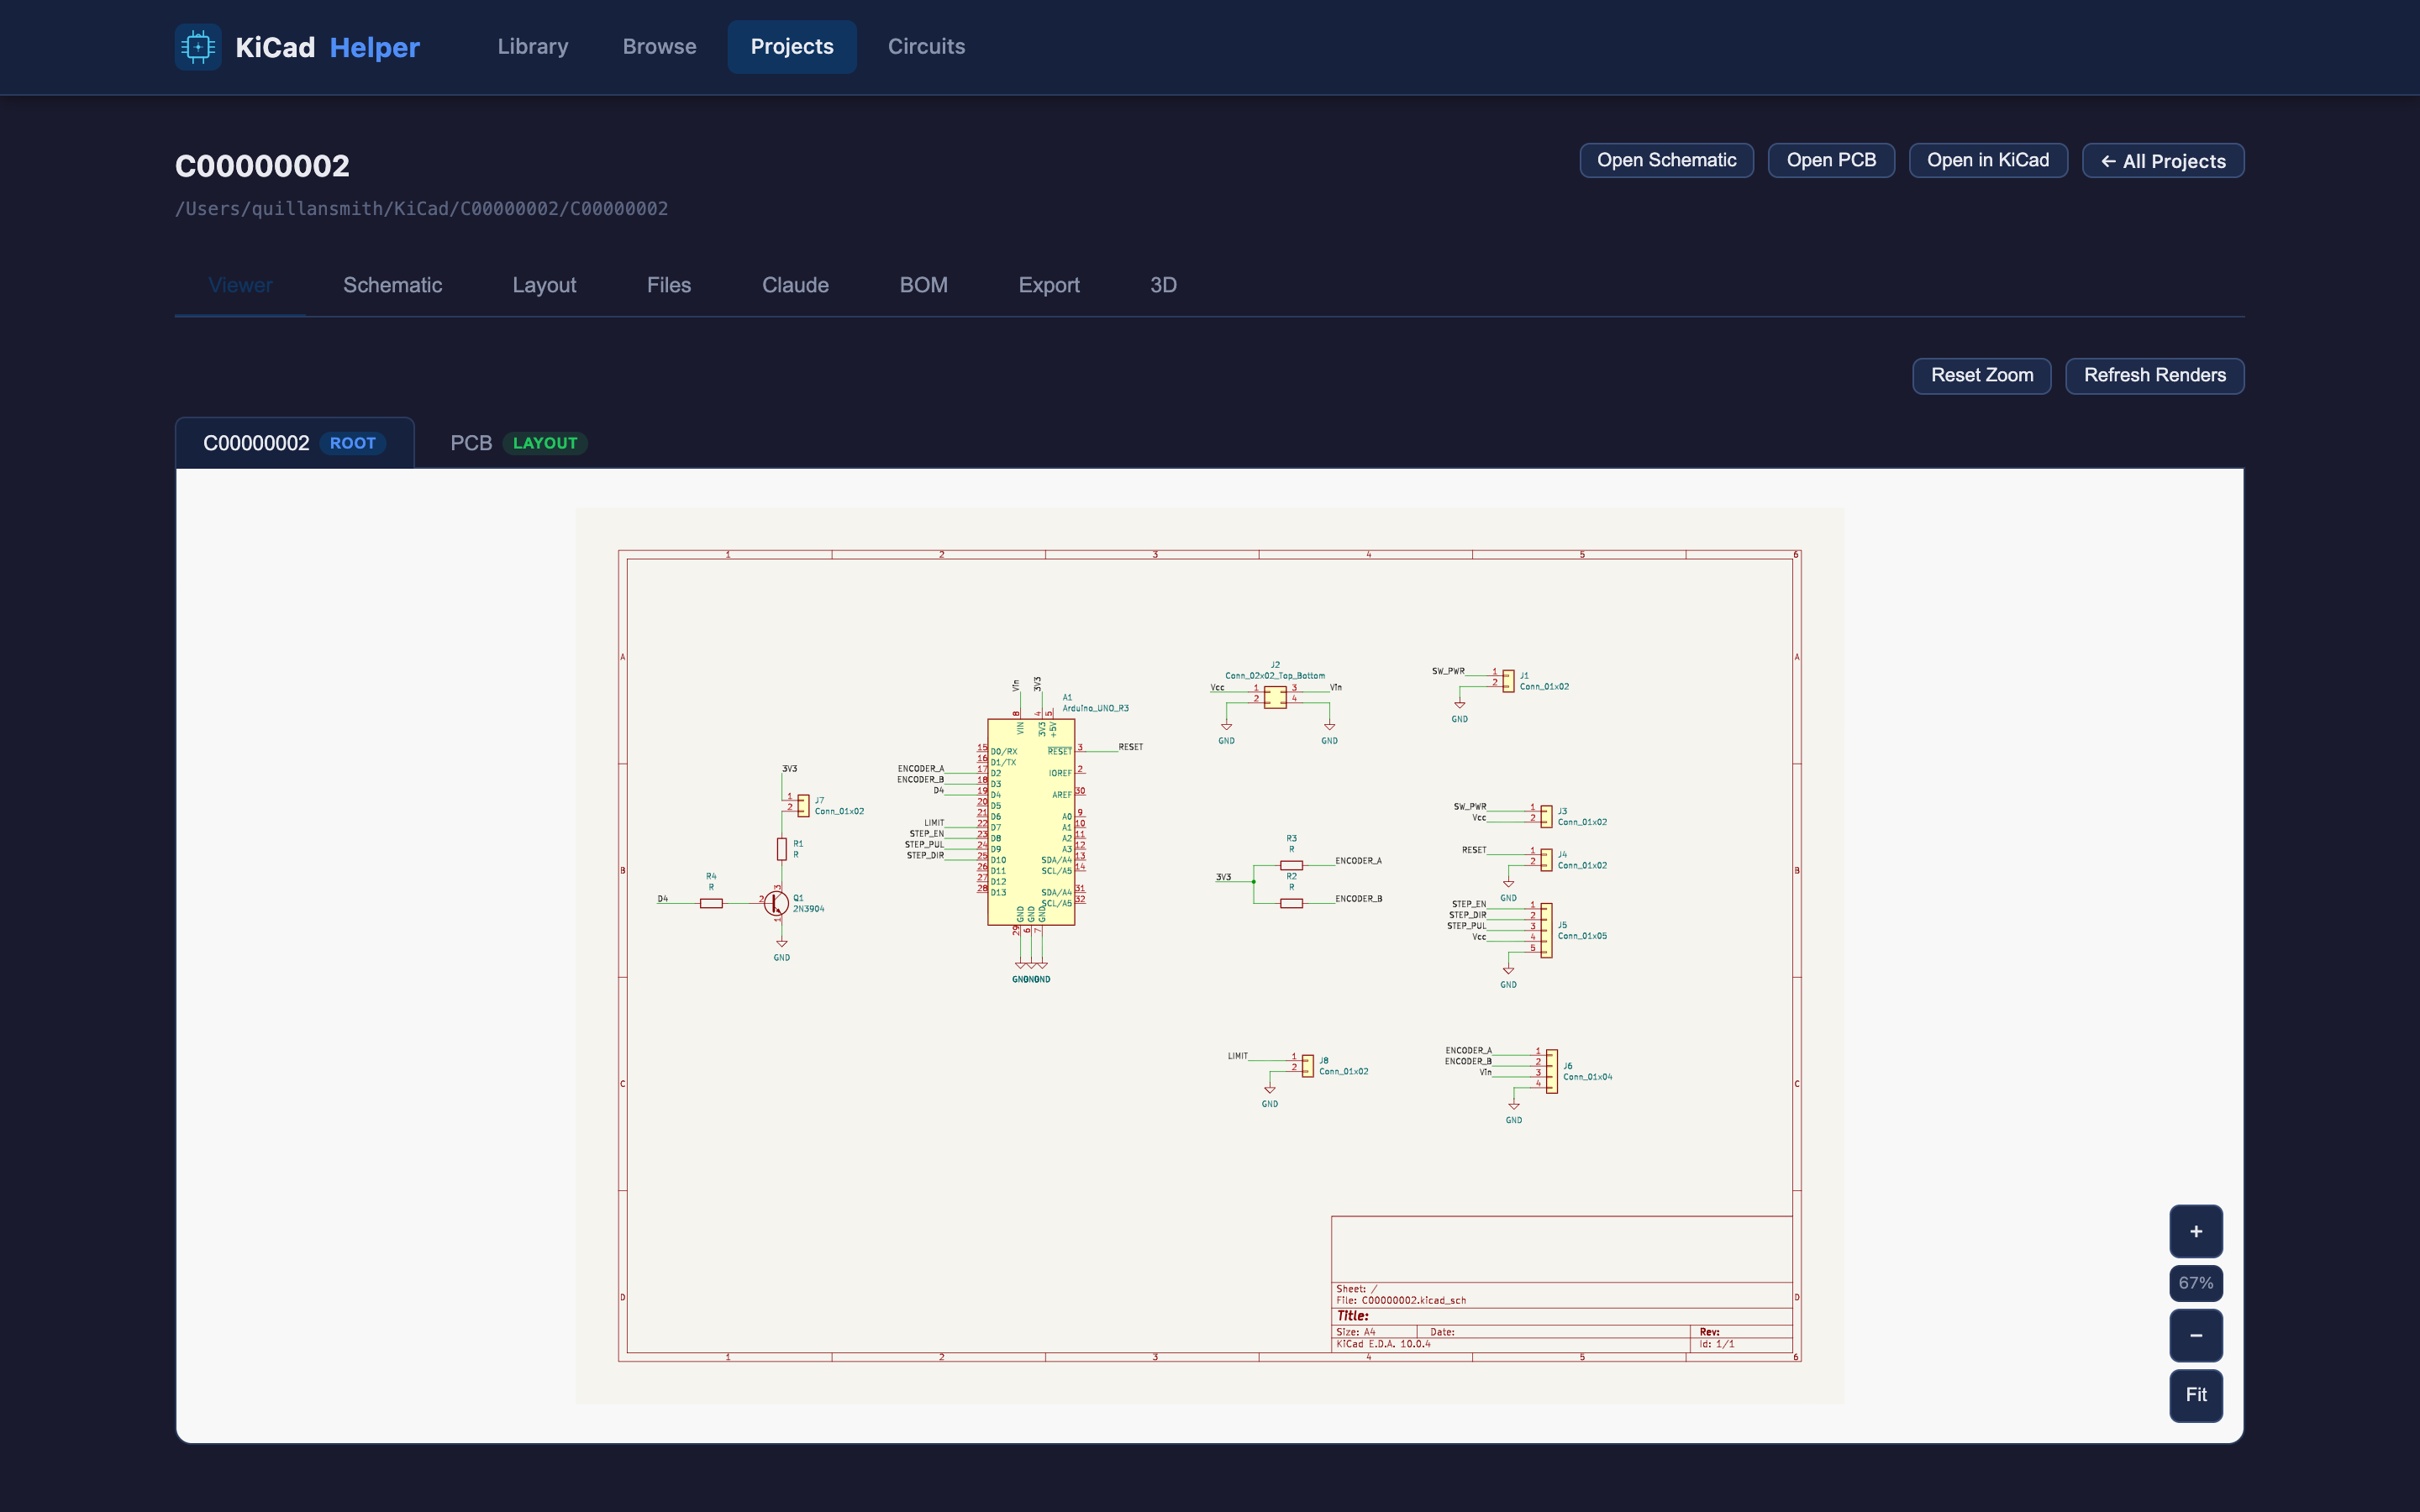Click the R4 resistor symbol
The height and width of the screenshot is (1512, 2420).
pos(711,903)
